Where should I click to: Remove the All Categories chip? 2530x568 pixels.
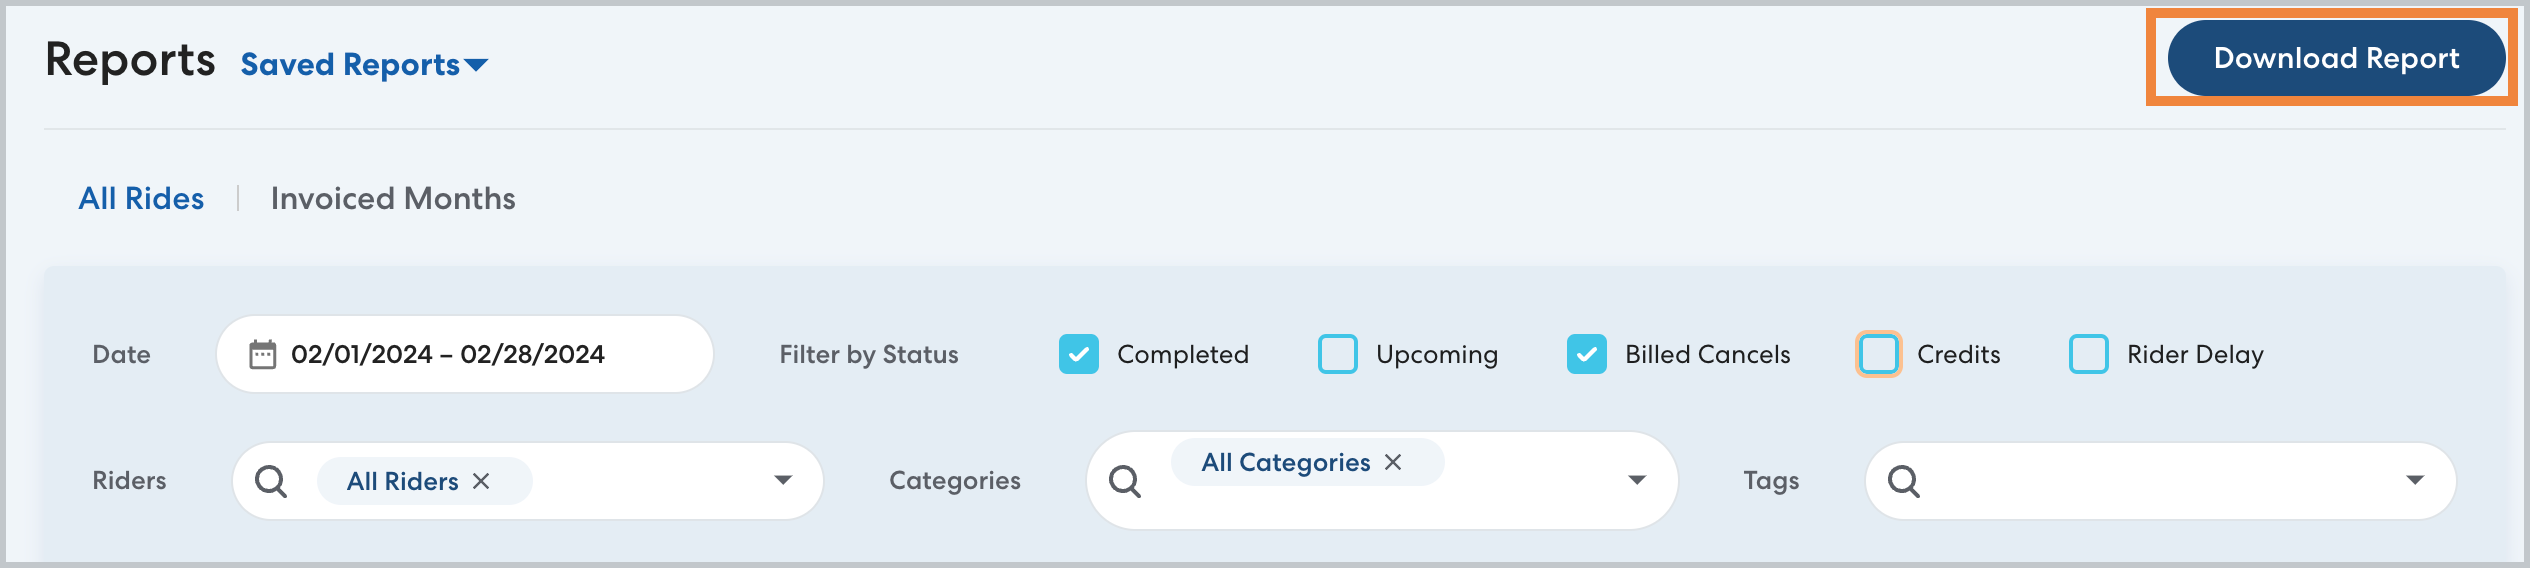click(1393, 462)
